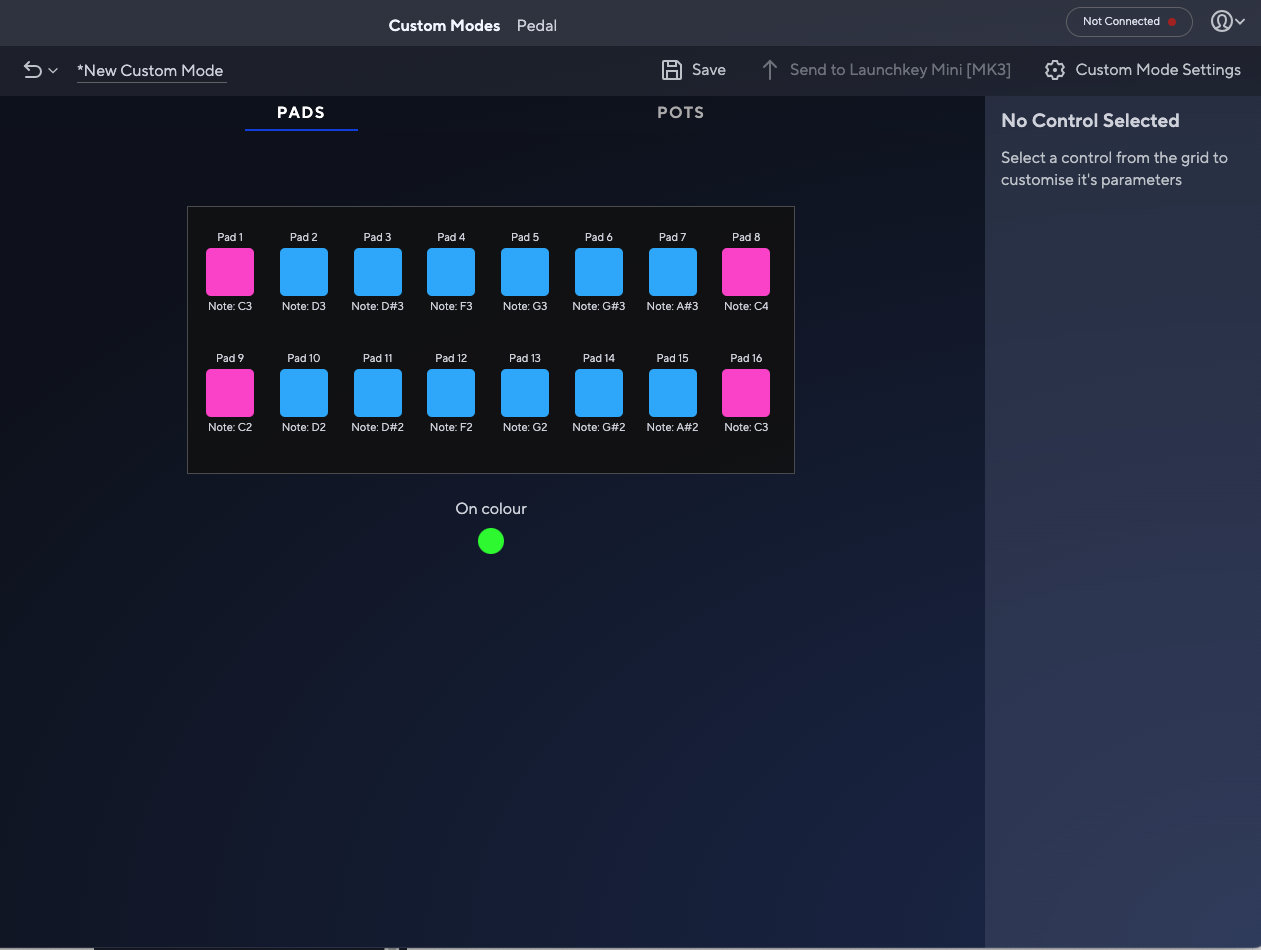Select Pad 7 with Note A#3
Image resolution: width=1261 pixels, height=950 pixels.
(x=673, y=272)
